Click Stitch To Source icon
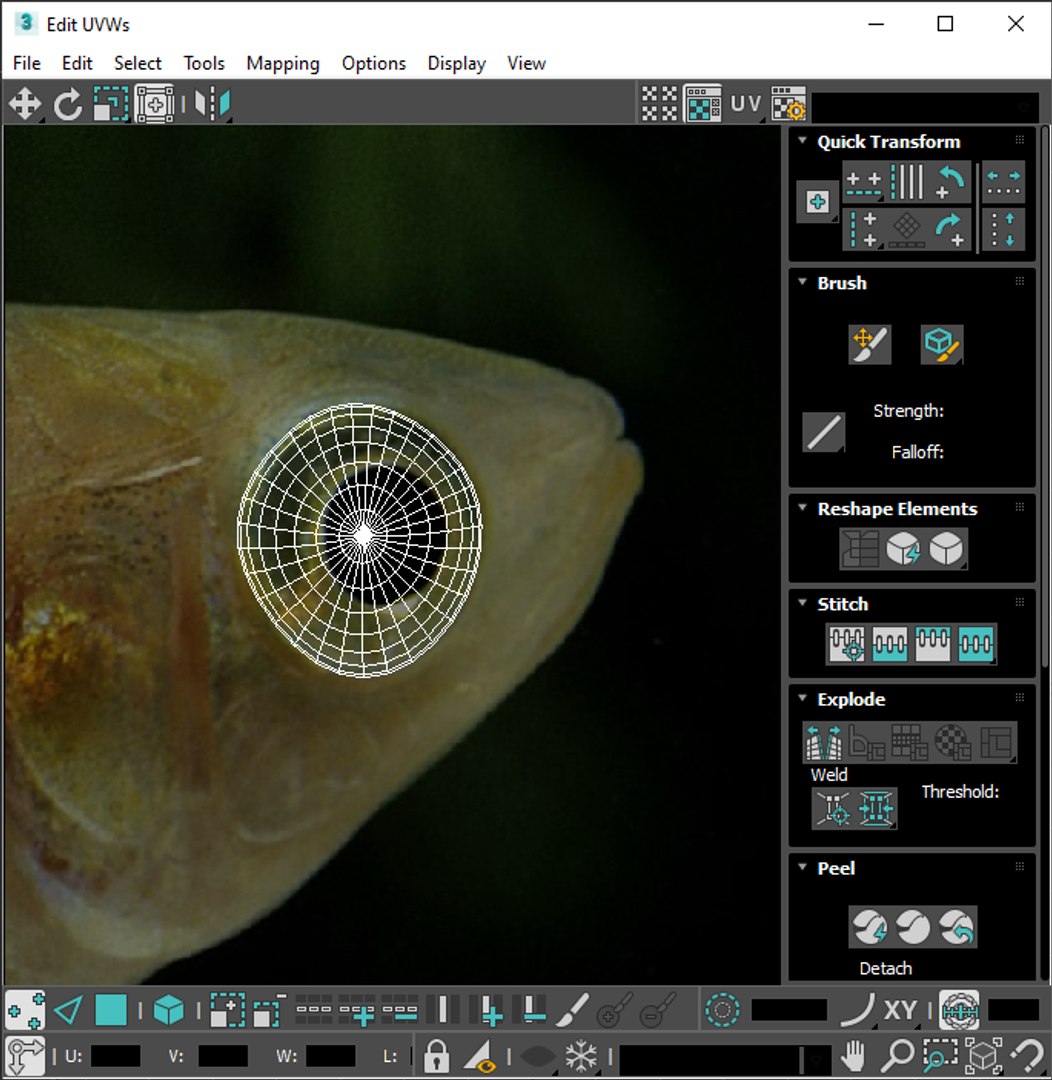1052x1080 pixels. click(933, 644)
